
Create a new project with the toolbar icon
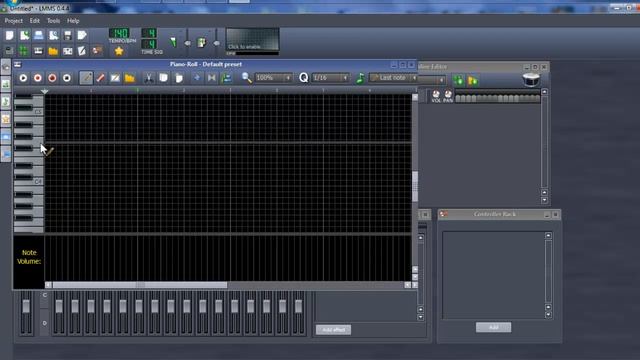pyautogui.click(x=10, y=36)
